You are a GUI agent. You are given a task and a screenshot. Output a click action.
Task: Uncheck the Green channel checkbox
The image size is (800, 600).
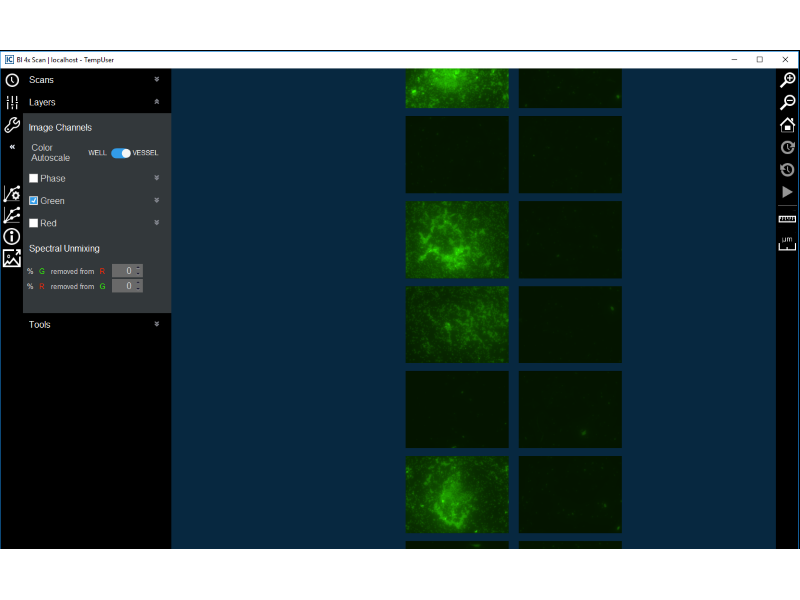[34, 201]
